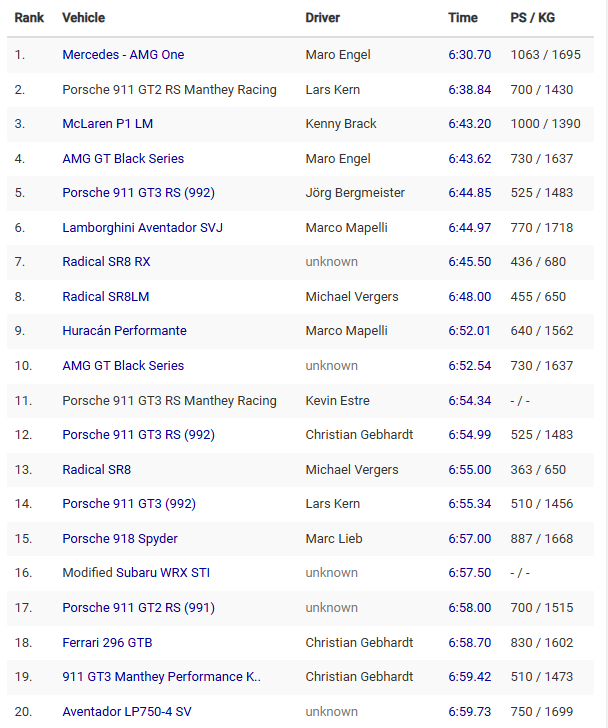
Task: Open the Radical SR8LM vehicle page
Action: coord(106,297)
